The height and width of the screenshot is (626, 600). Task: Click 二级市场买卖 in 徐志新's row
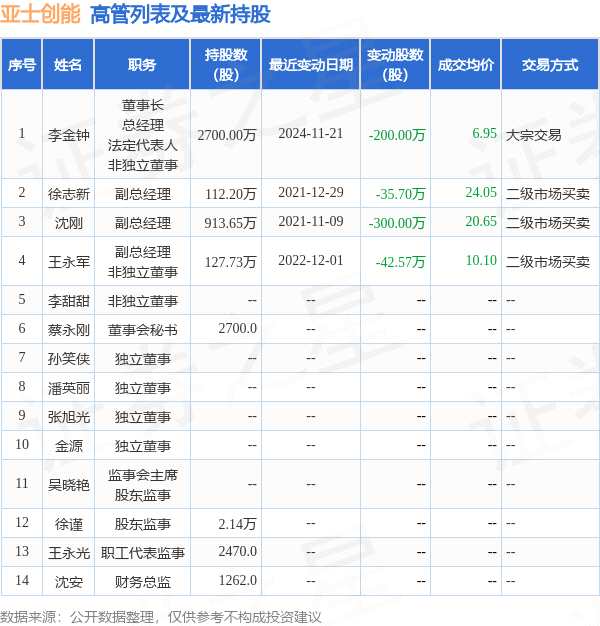(548, 194)
